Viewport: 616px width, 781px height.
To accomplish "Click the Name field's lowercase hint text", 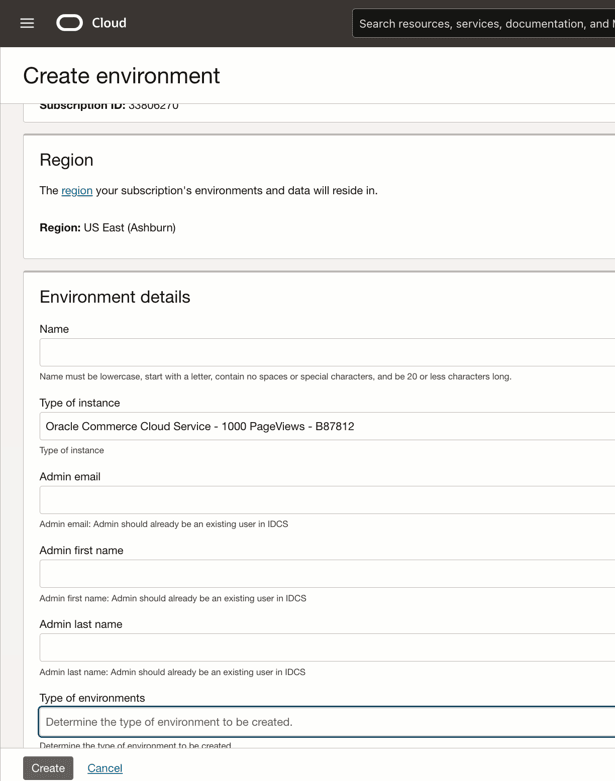I will (275, 377).
